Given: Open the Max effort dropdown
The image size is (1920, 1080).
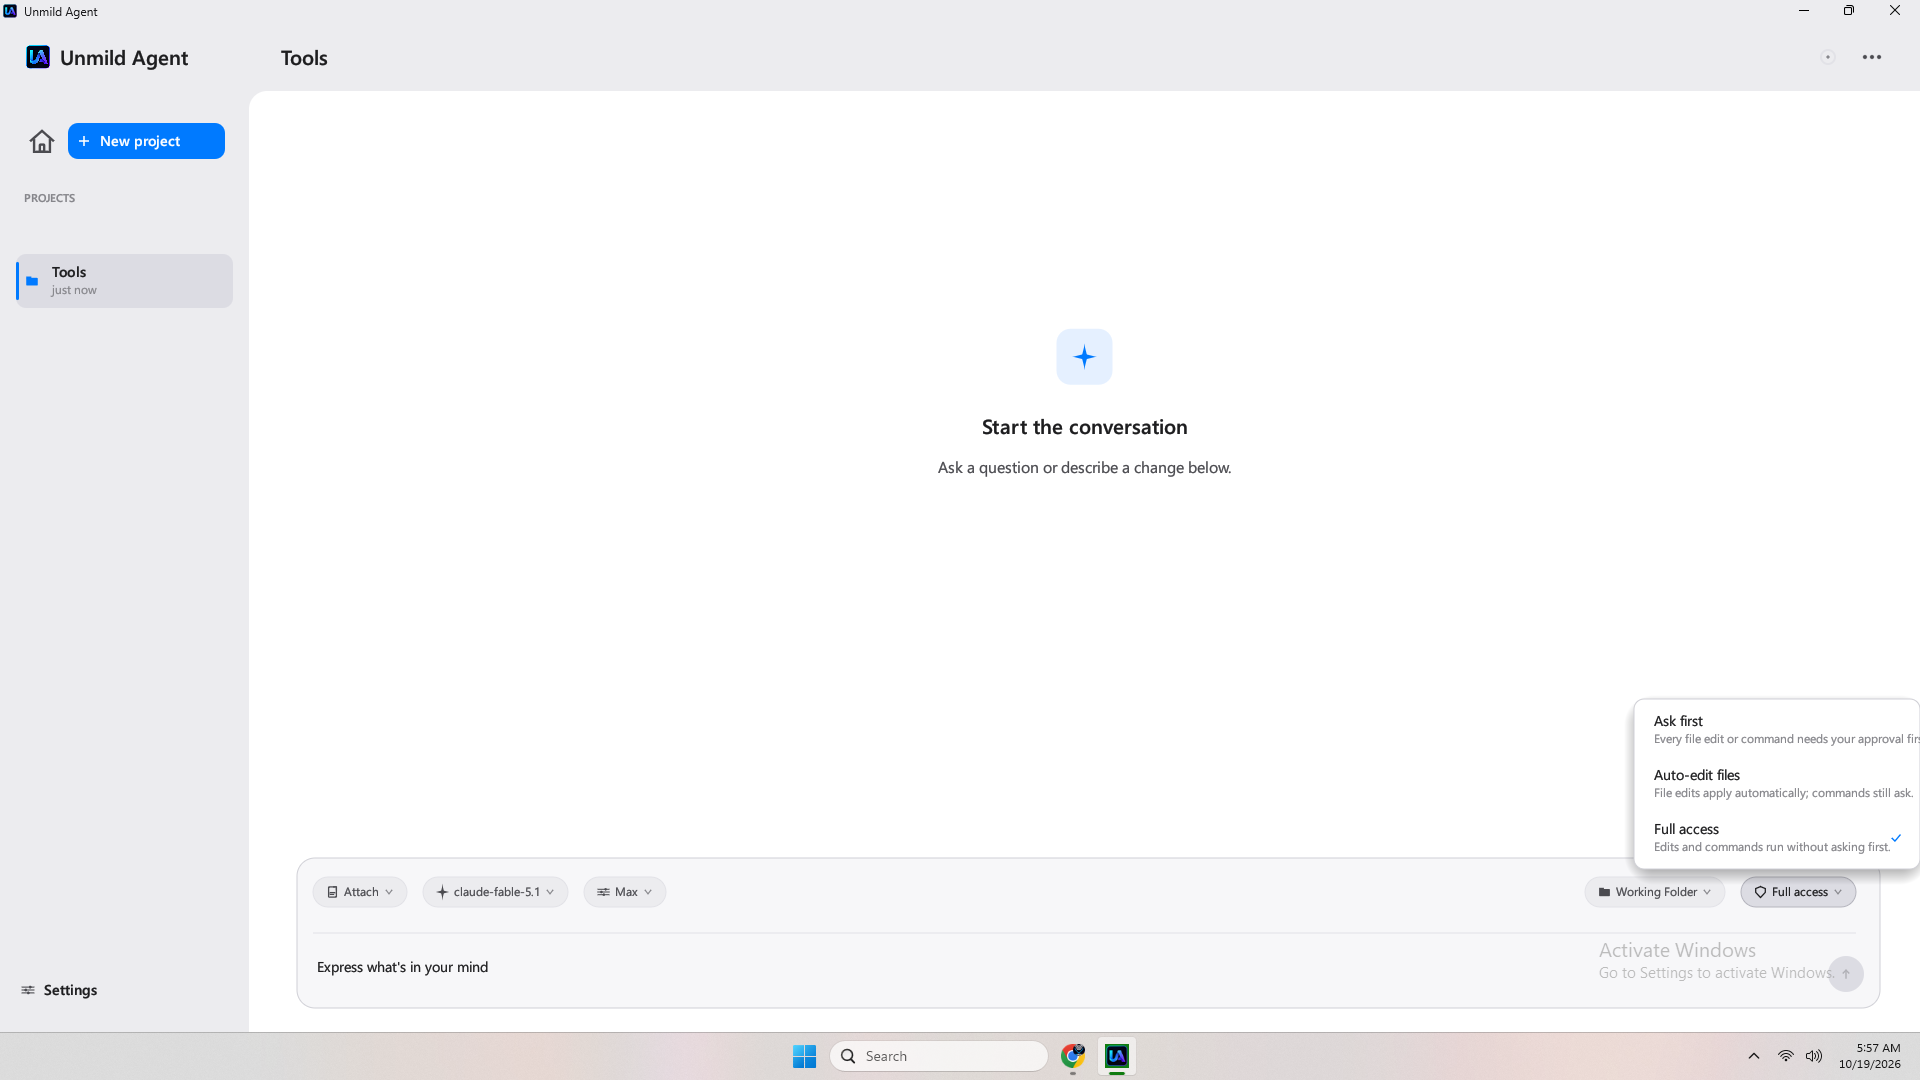Looking at the screenshot, I should 625,892.
